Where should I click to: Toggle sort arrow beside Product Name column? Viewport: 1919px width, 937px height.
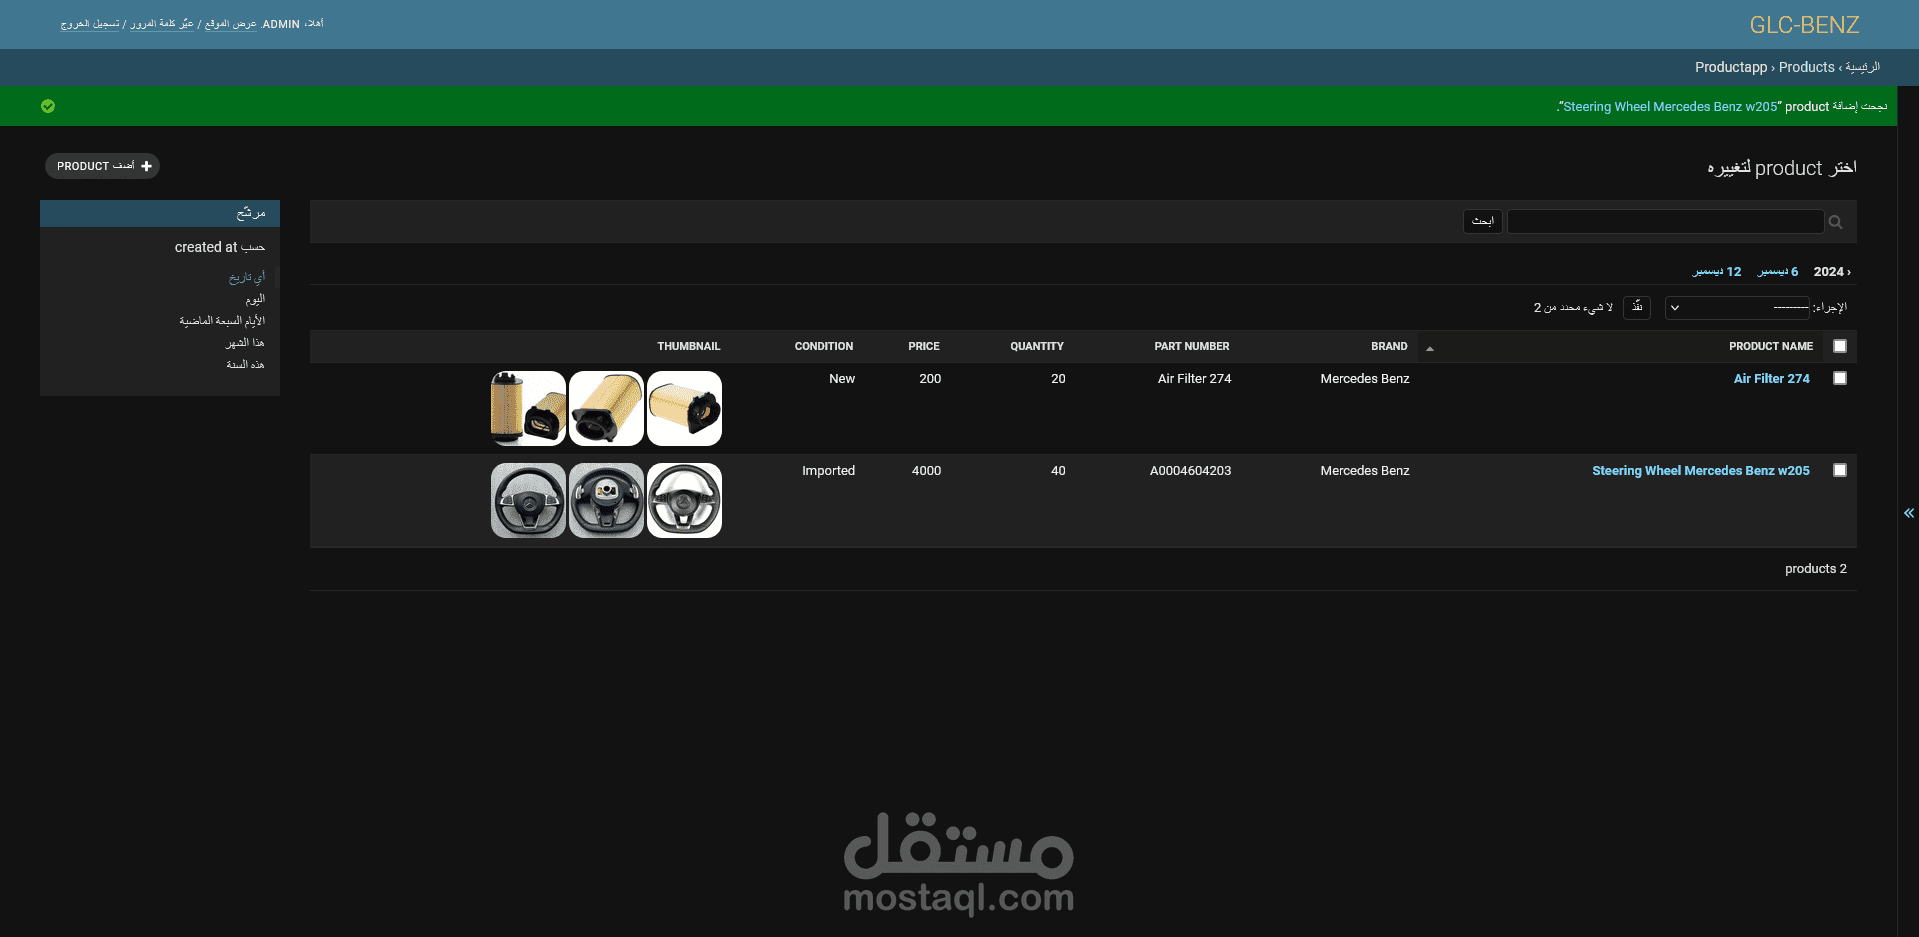(x=1430, y=348)
